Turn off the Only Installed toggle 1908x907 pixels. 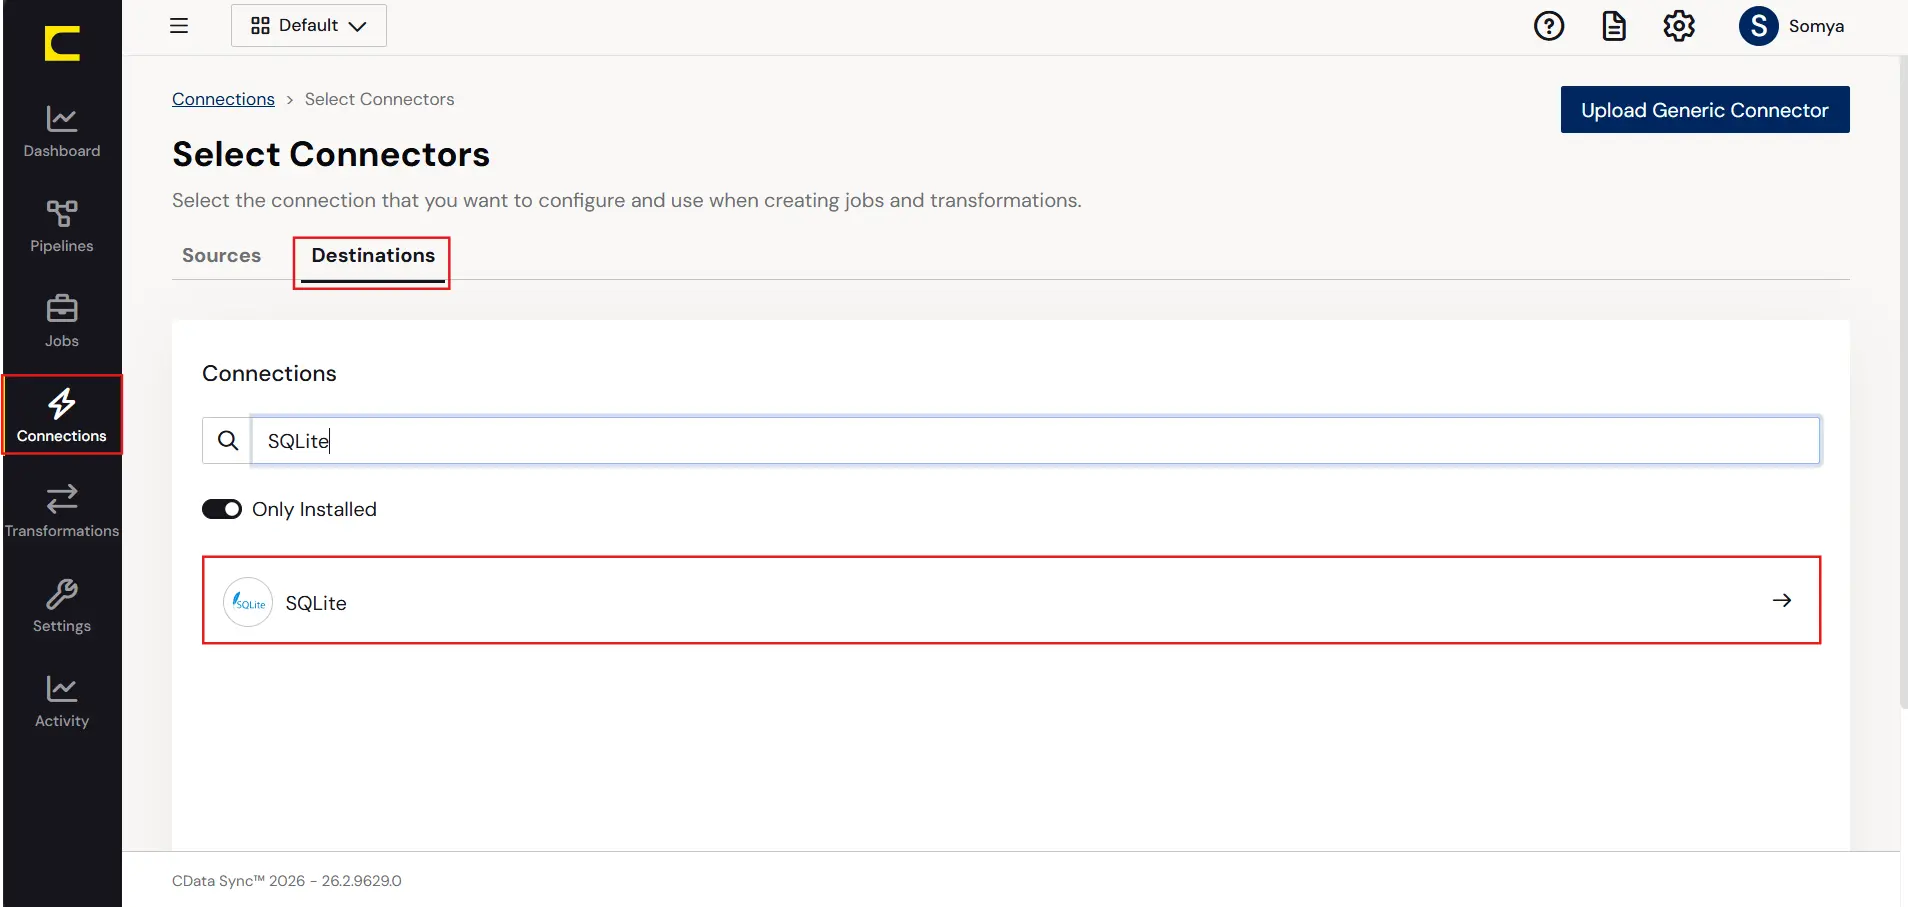222,509
